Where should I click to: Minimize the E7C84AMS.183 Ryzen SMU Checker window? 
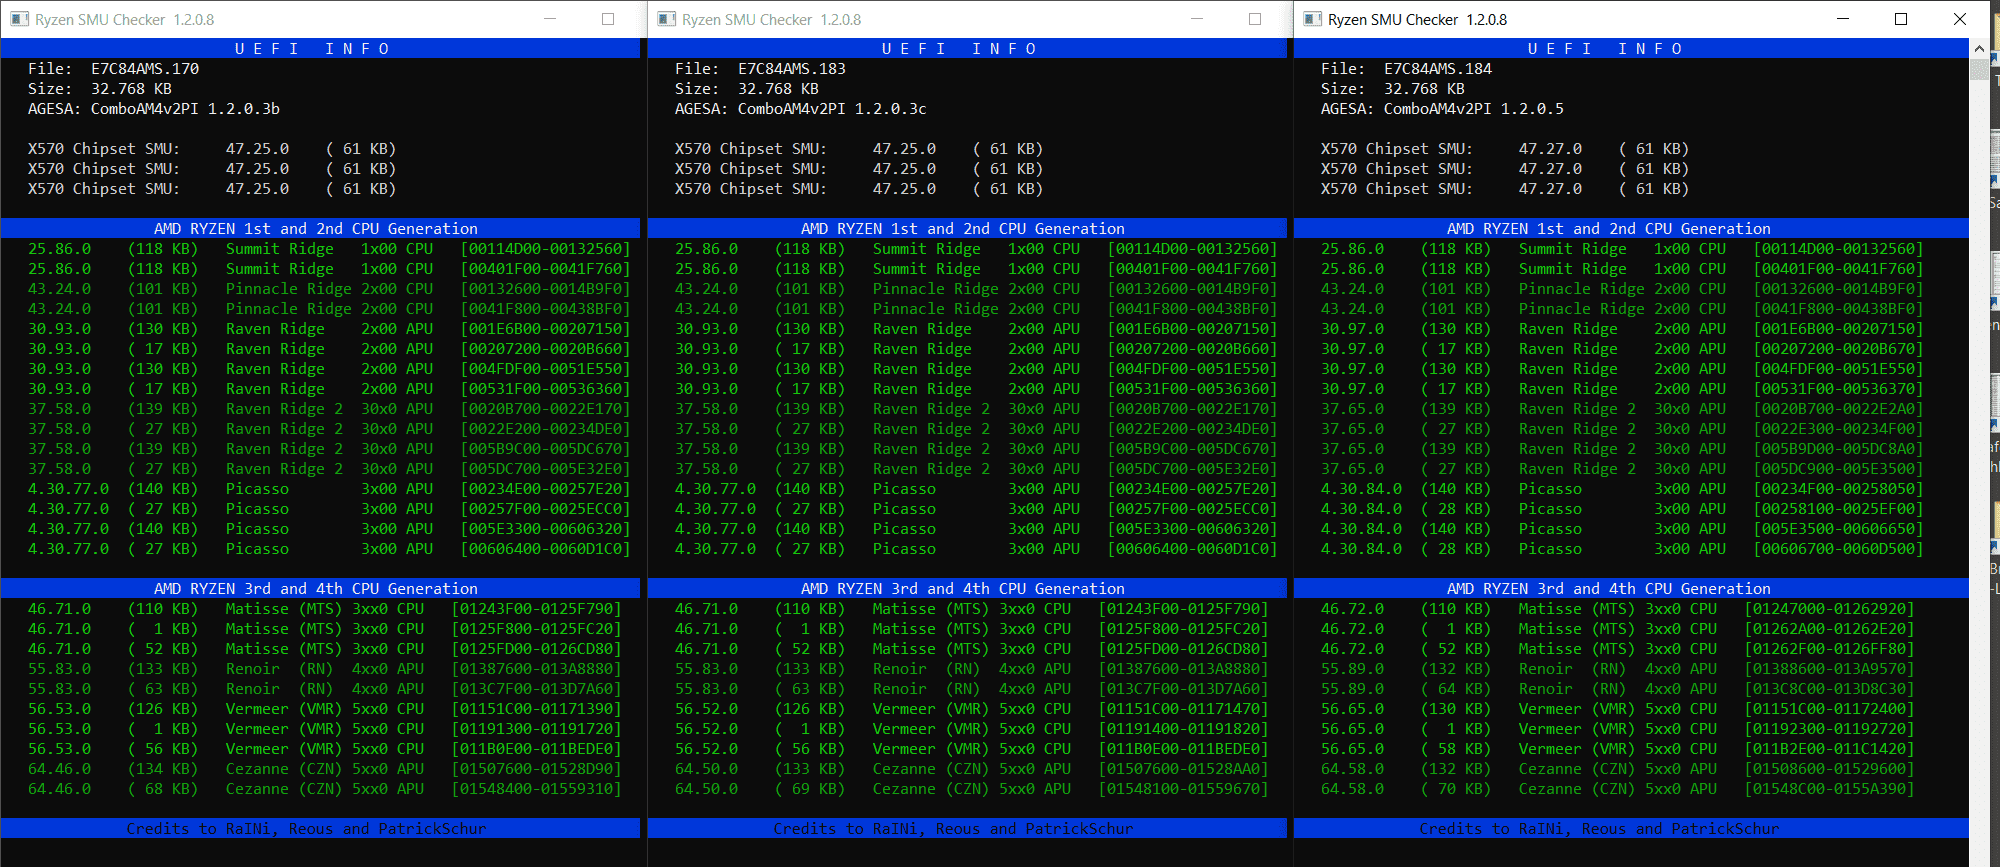[1197, 19]
